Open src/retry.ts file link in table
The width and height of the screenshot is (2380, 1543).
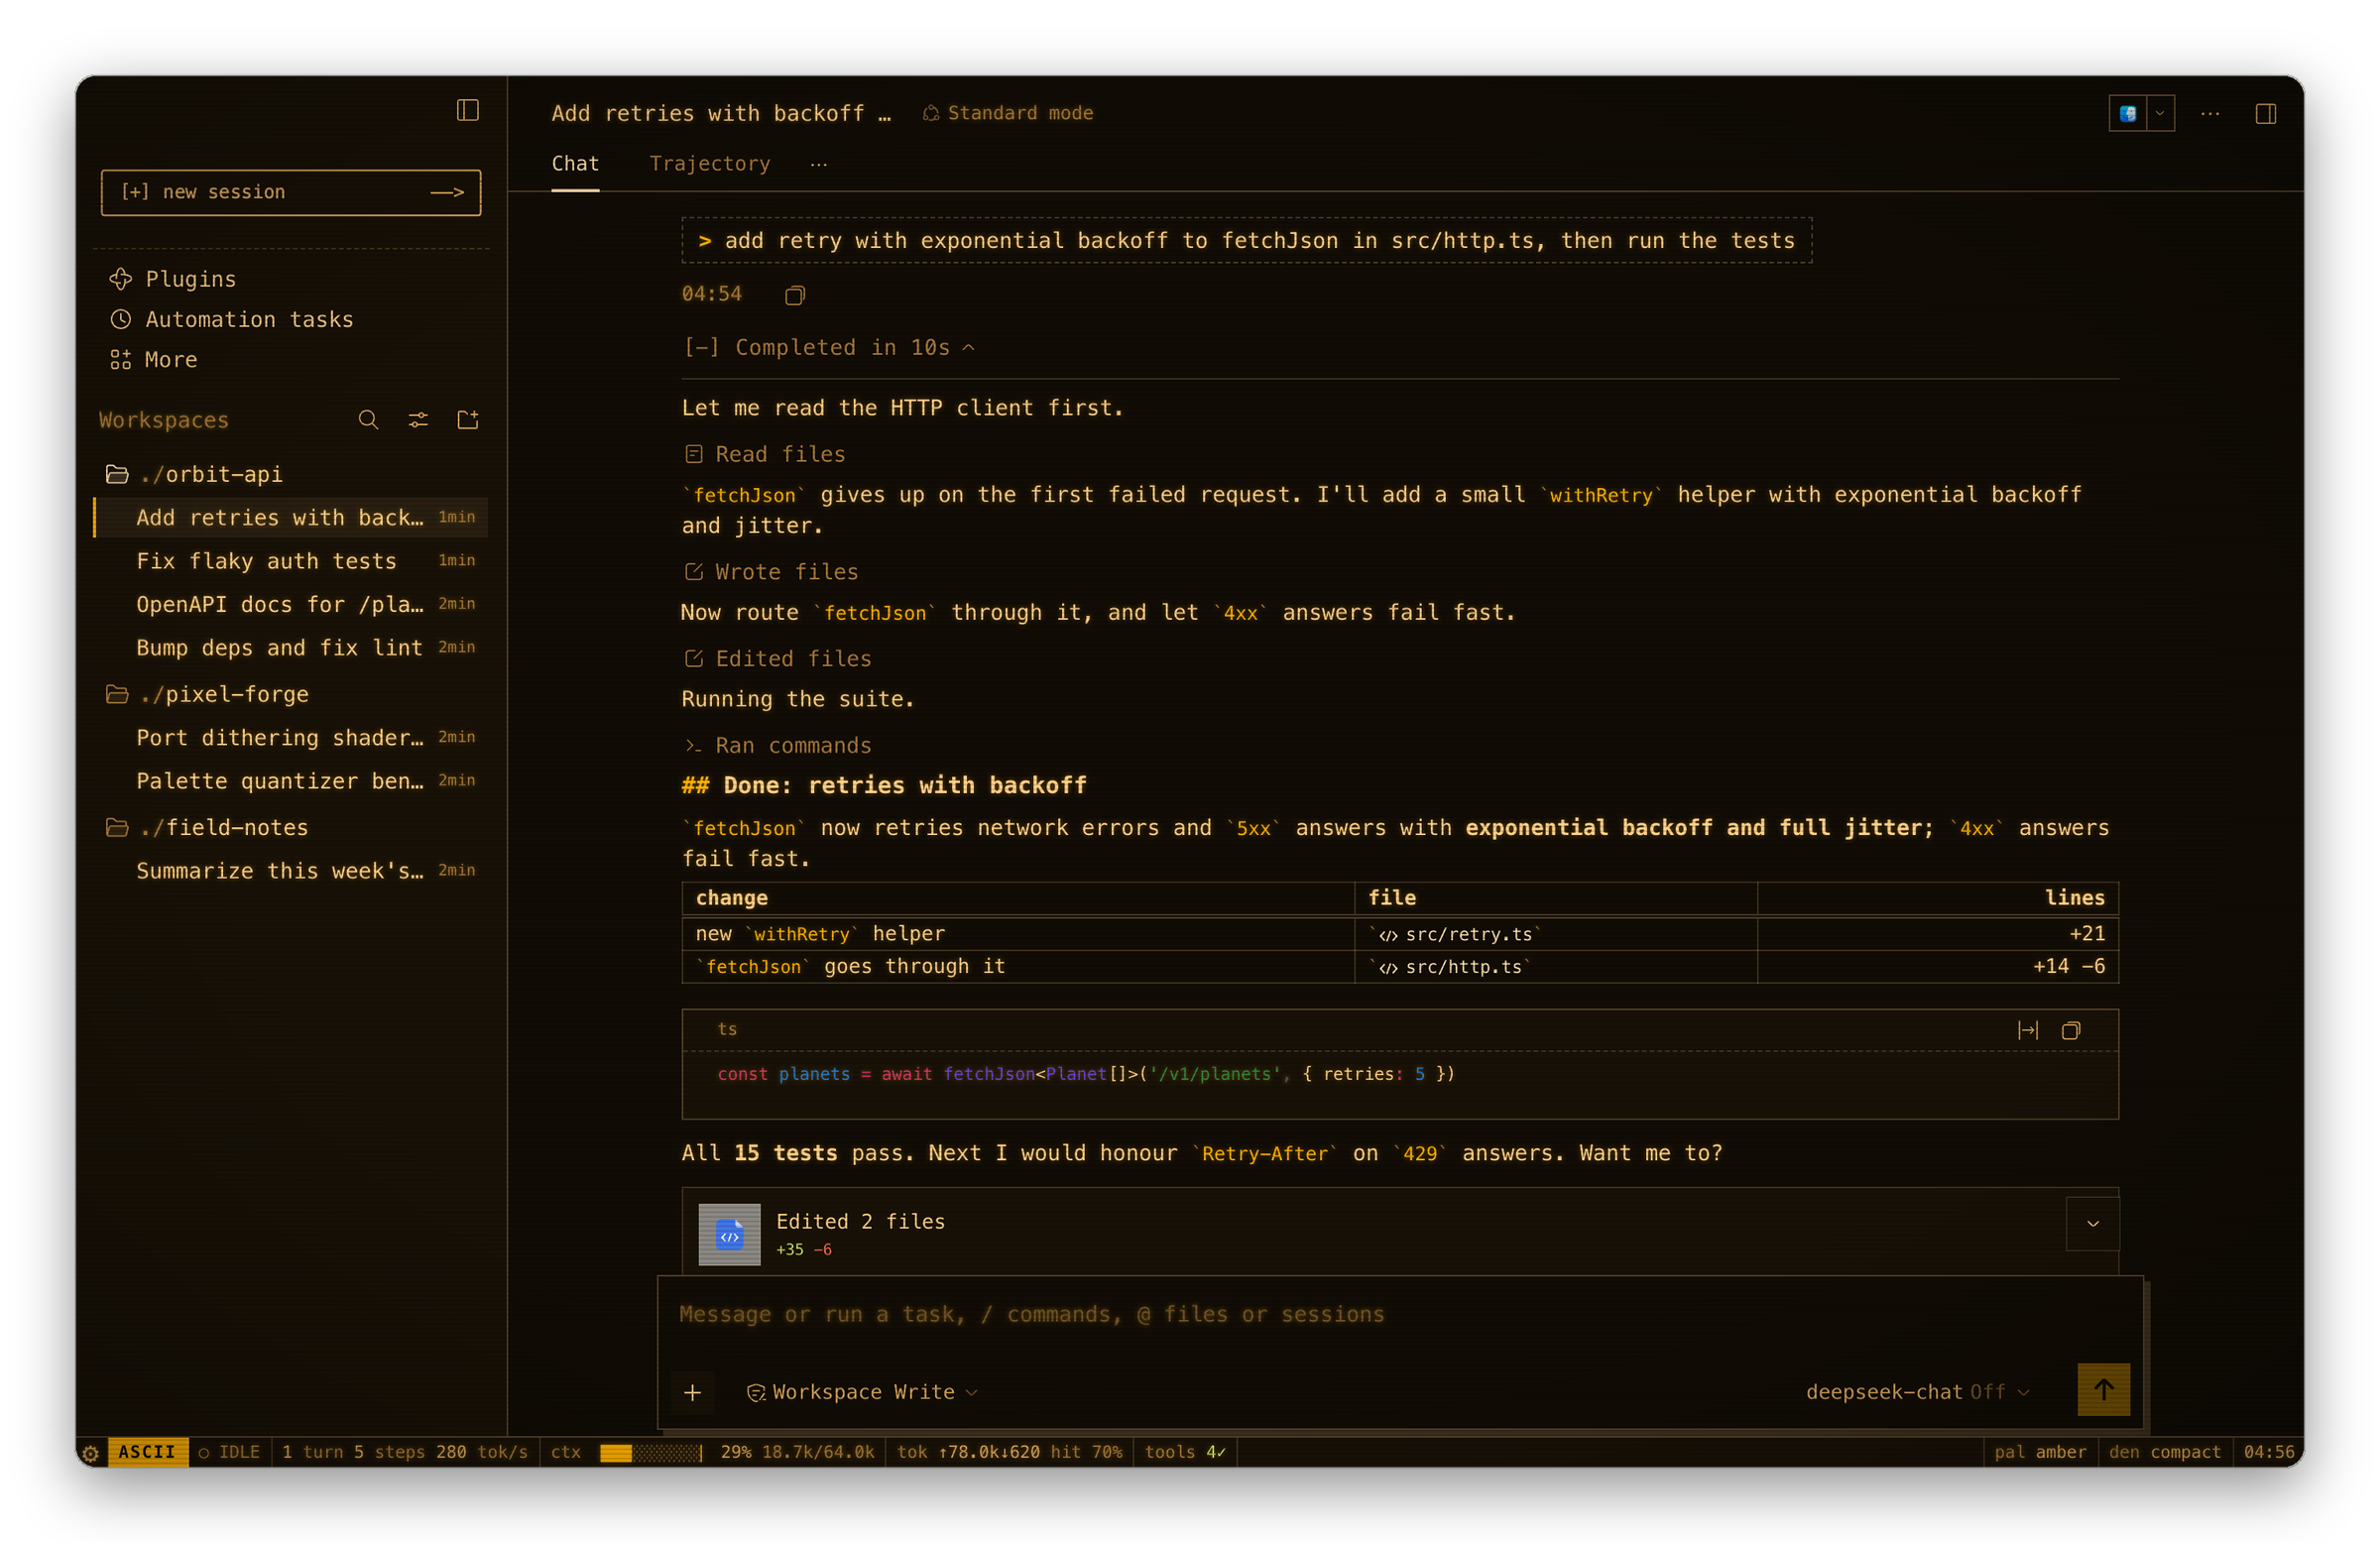(x=1458, y=934)
